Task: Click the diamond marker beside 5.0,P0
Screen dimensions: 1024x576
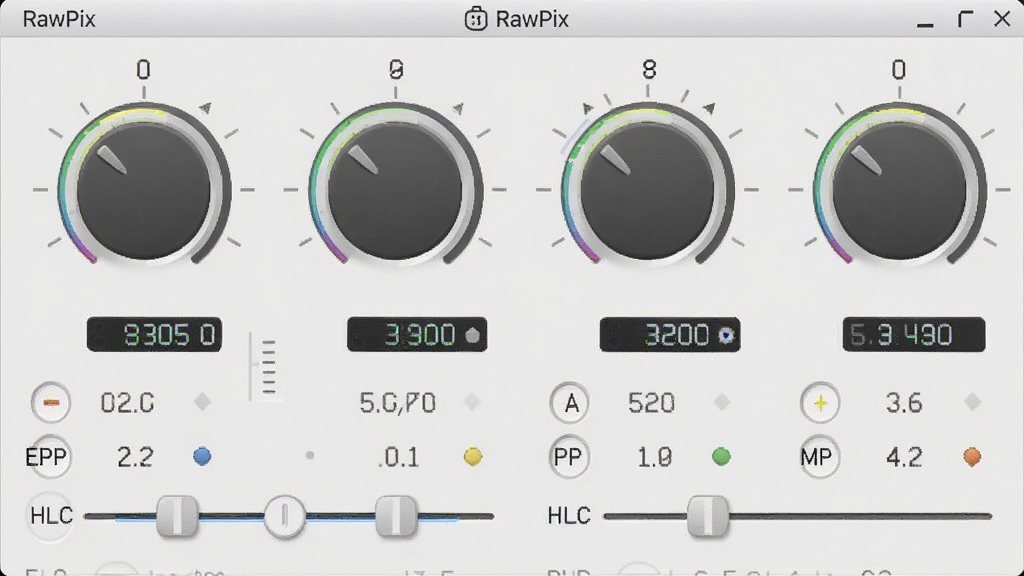Action: [x=472, y=402]
